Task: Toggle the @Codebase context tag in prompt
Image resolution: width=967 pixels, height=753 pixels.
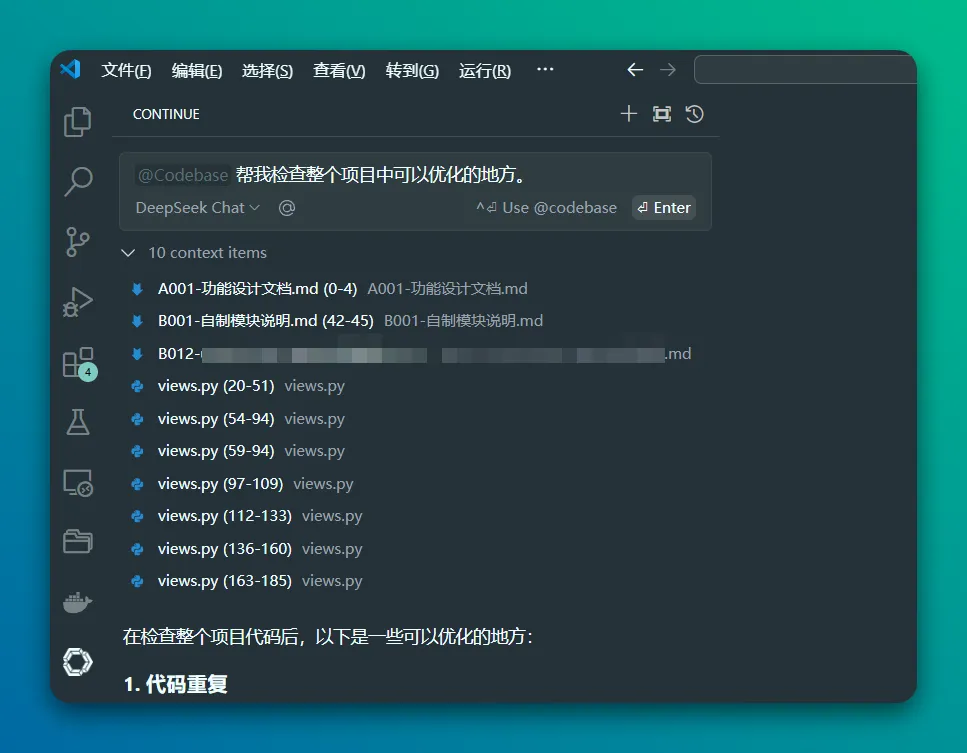Action: tap(183, 174)
